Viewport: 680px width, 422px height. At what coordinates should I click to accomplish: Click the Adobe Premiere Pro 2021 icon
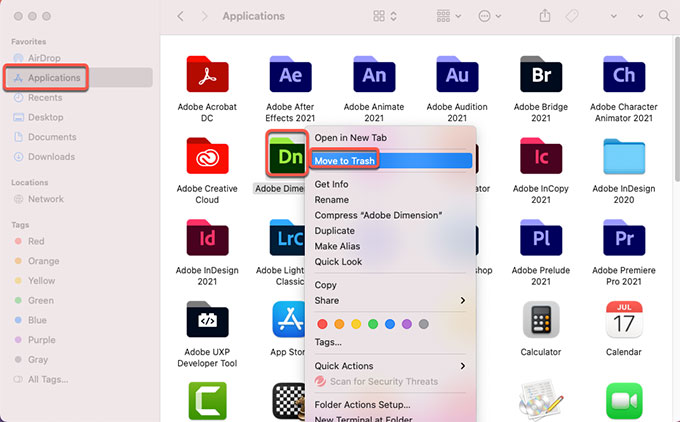[624, 238]
